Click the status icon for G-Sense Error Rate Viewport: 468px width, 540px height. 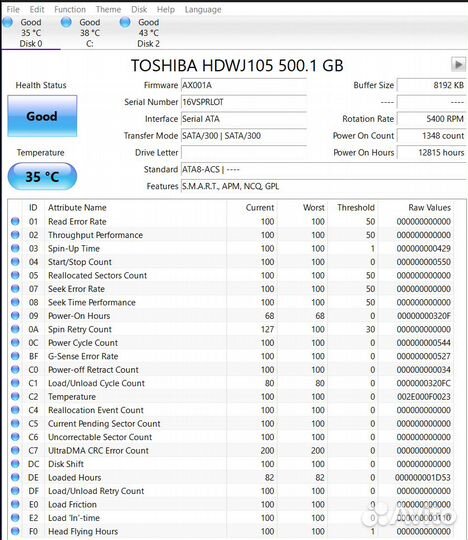(15, 356)
